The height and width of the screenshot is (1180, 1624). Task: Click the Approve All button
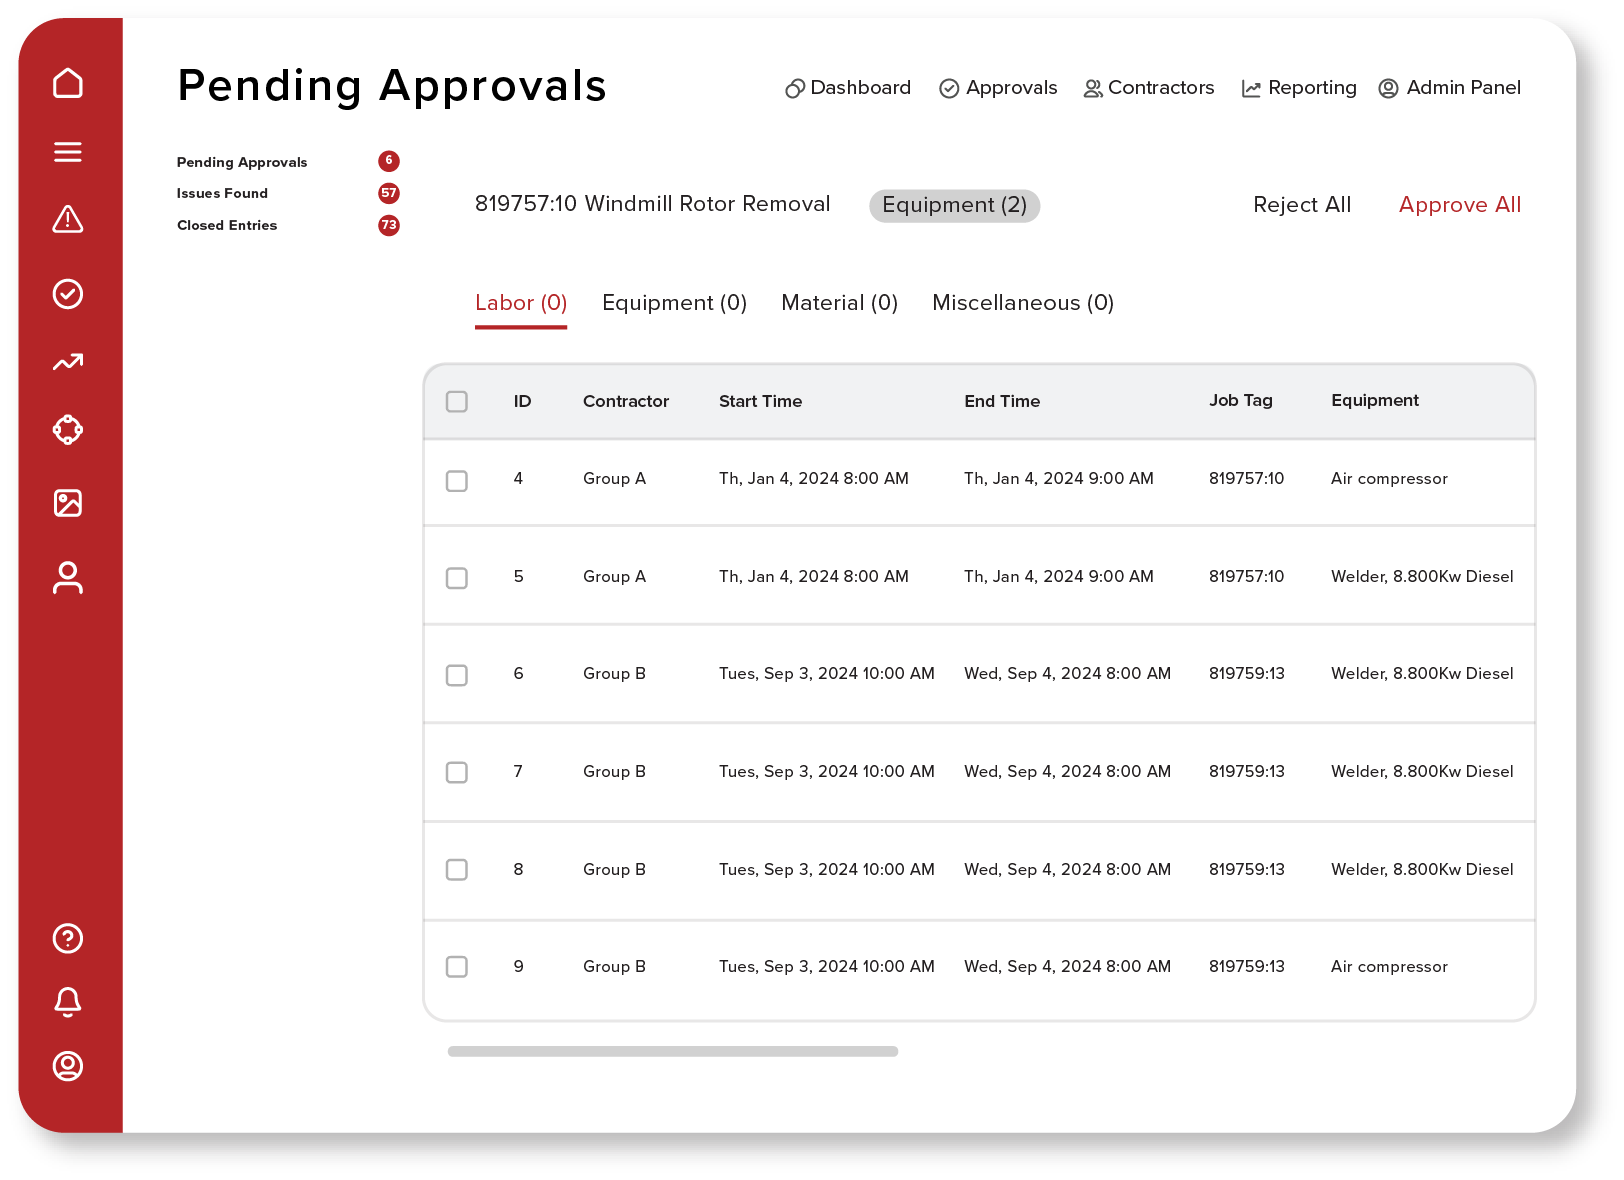point(1460,205)
